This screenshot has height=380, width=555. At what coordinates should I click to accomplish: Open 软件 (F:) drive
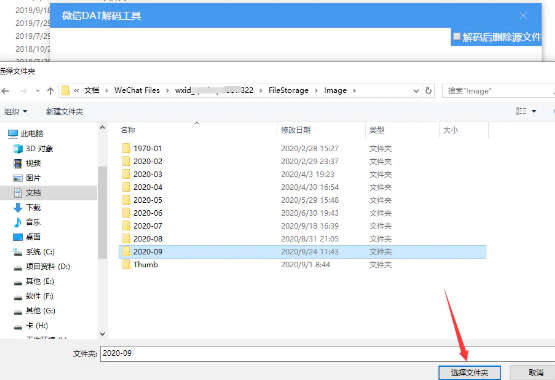[33, 296]
